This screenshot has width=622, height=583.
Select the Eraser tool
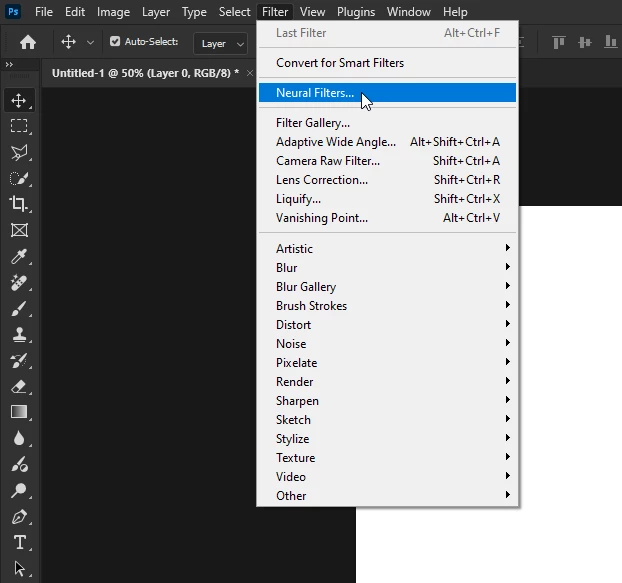pos(19,387)
